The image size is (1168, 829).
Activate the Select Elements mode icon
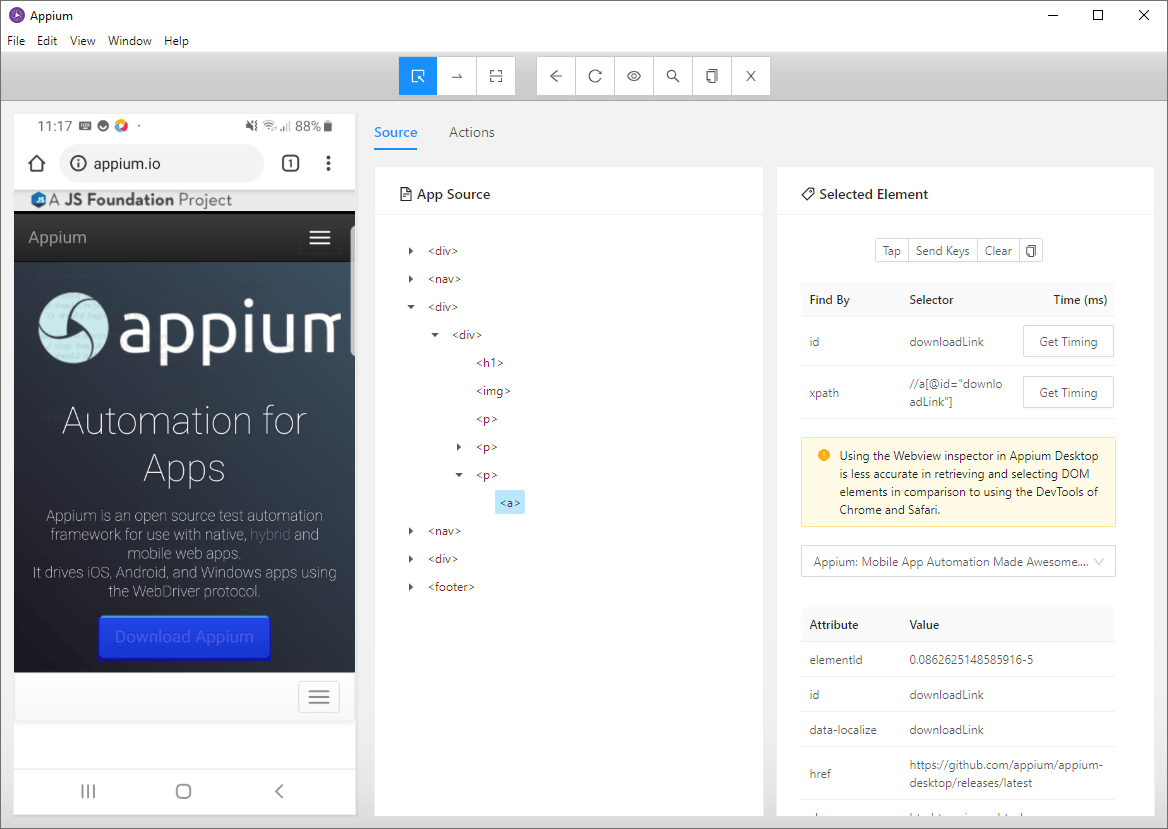tap(417, 76)
